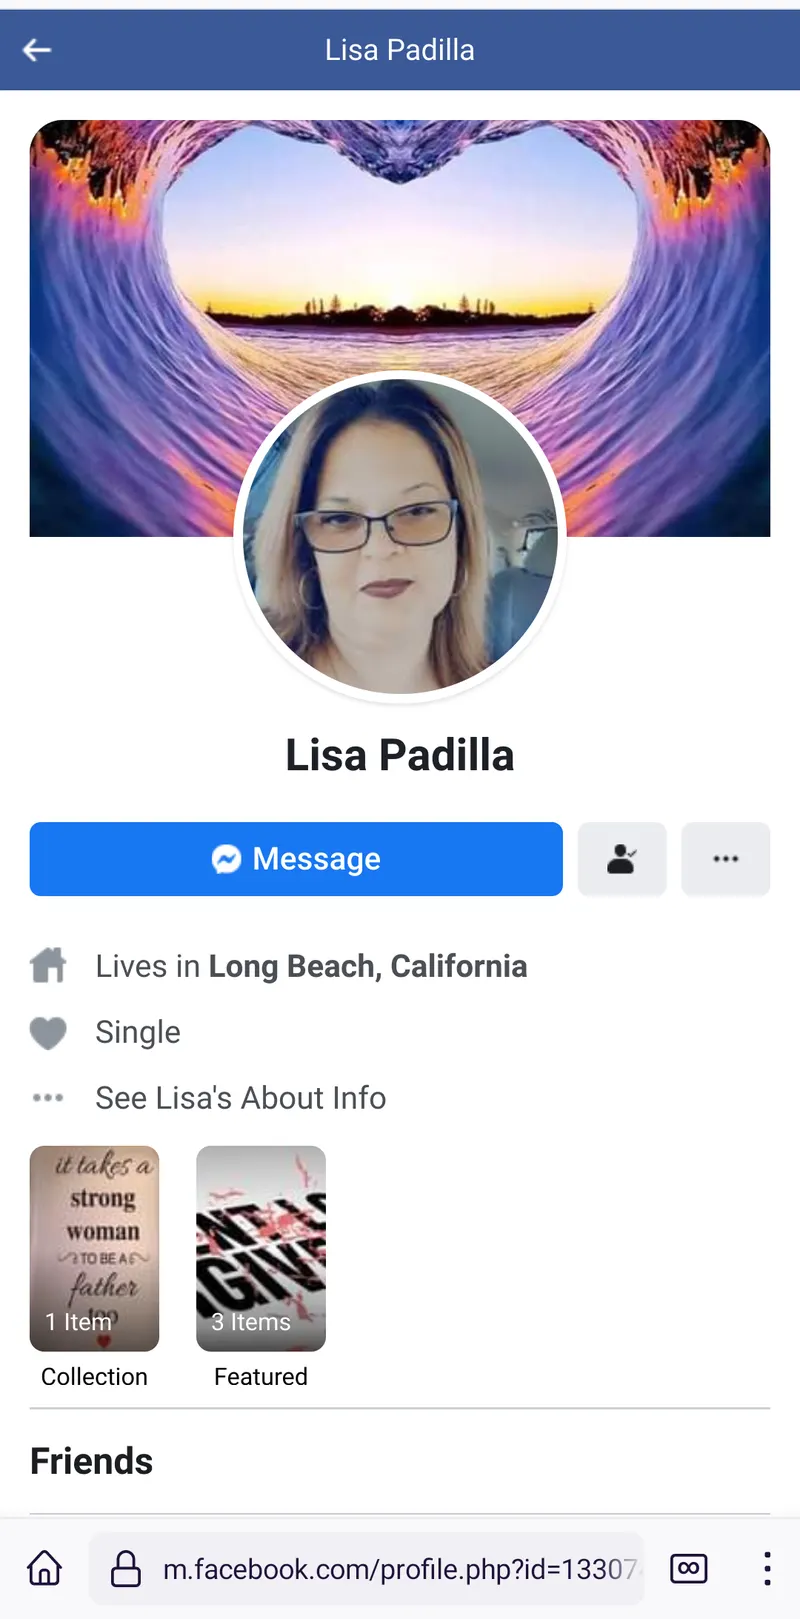Open the Collection thumbnail with 1 Item
Viewport: 800px width, 1619px height.
pos(94,1249)
